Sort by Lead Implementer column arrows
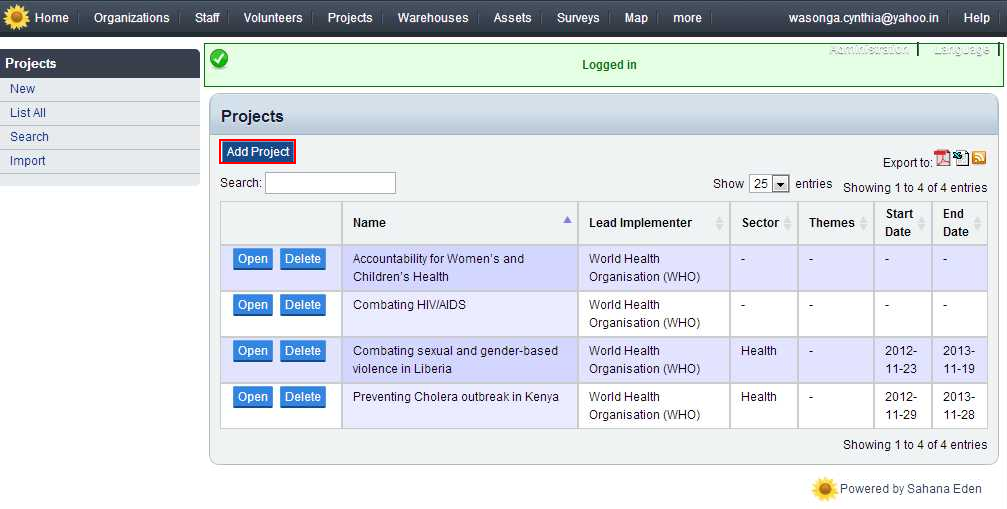Image resolution: width=1007 pixels, height=509 pixels. pos(719,223)
